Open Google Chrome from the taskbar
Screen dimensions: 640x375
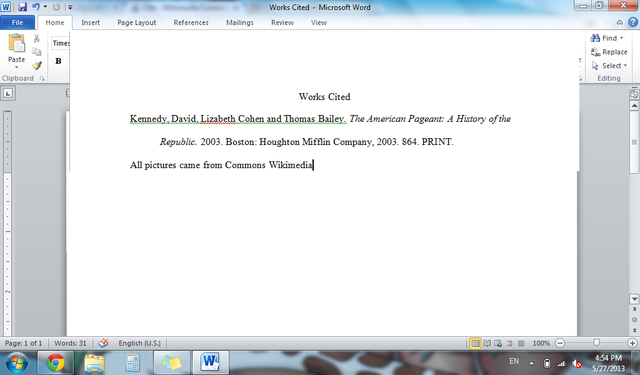coord(56,362)
